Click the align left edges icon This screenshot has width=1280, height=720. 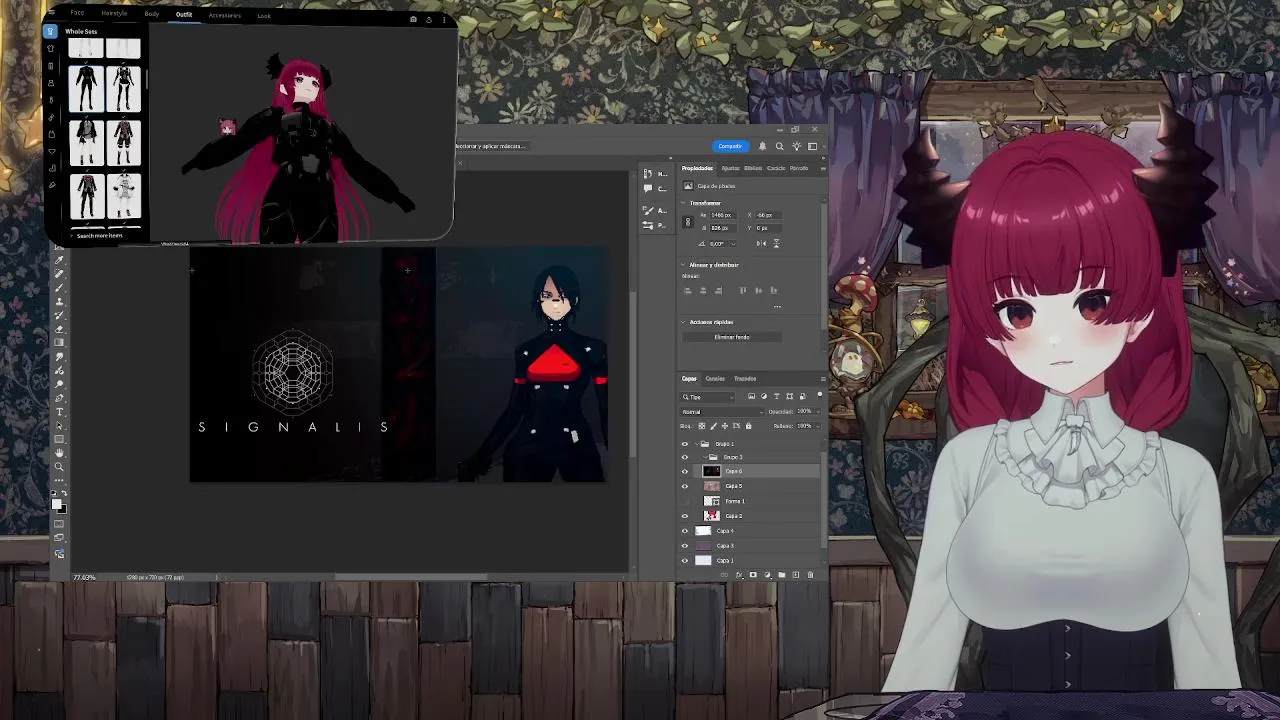[x=688, y=290]
